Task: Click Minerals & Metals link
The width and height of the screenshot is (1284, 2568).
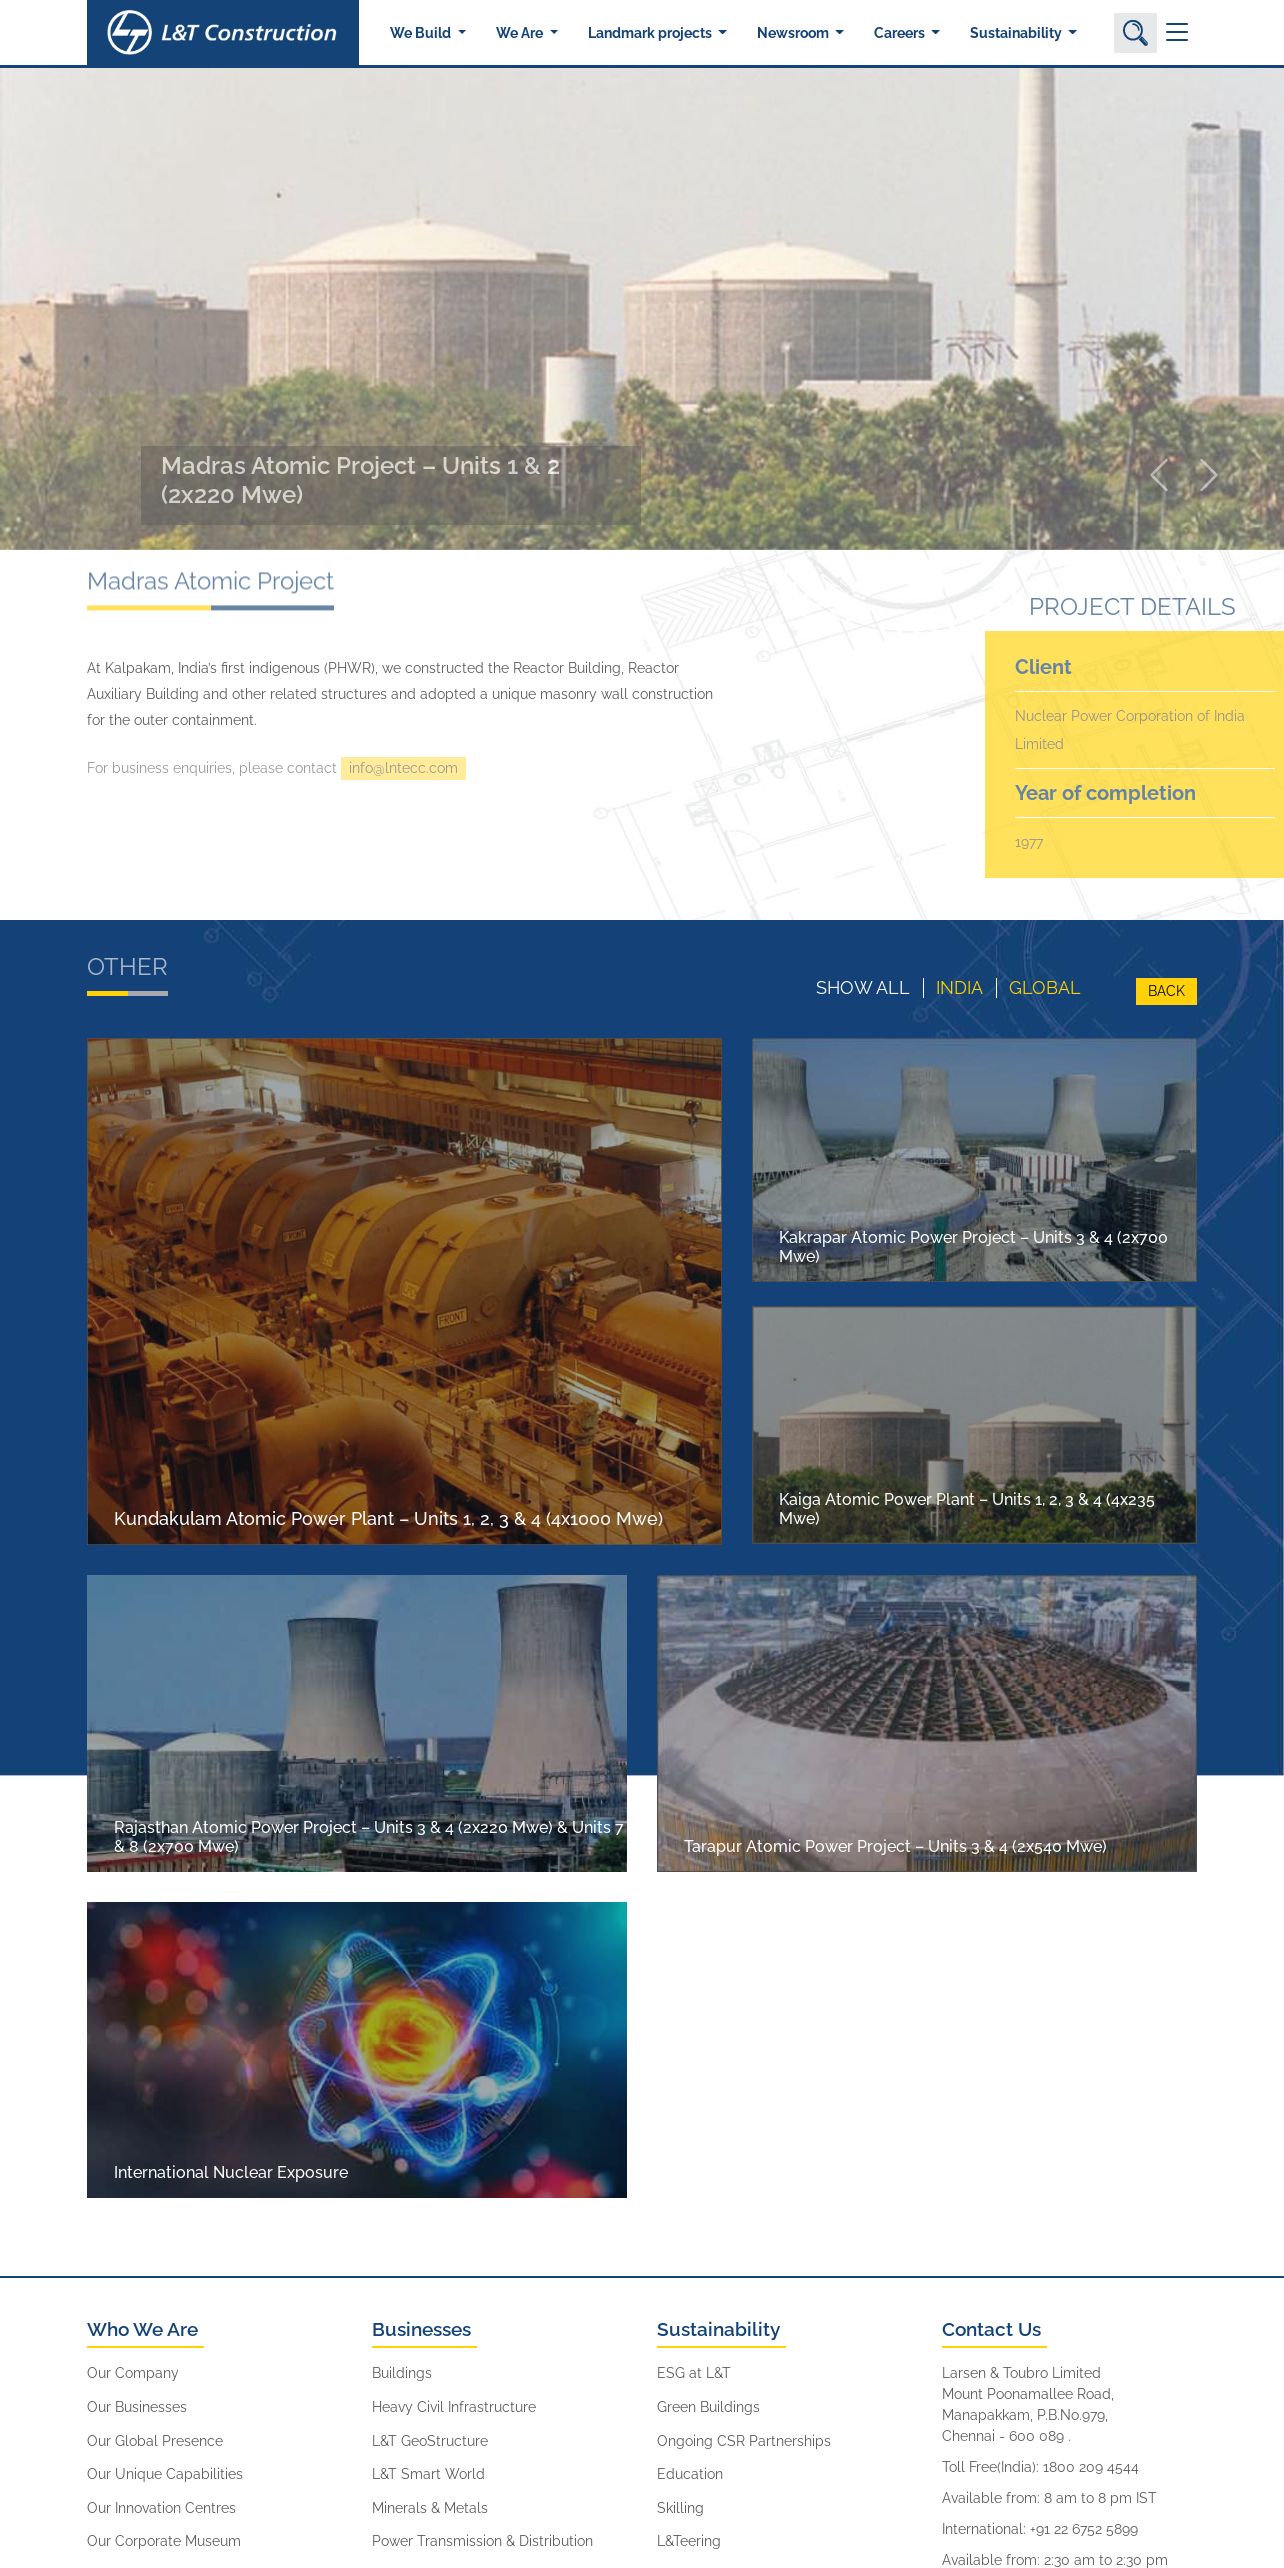Action: 430,2508
